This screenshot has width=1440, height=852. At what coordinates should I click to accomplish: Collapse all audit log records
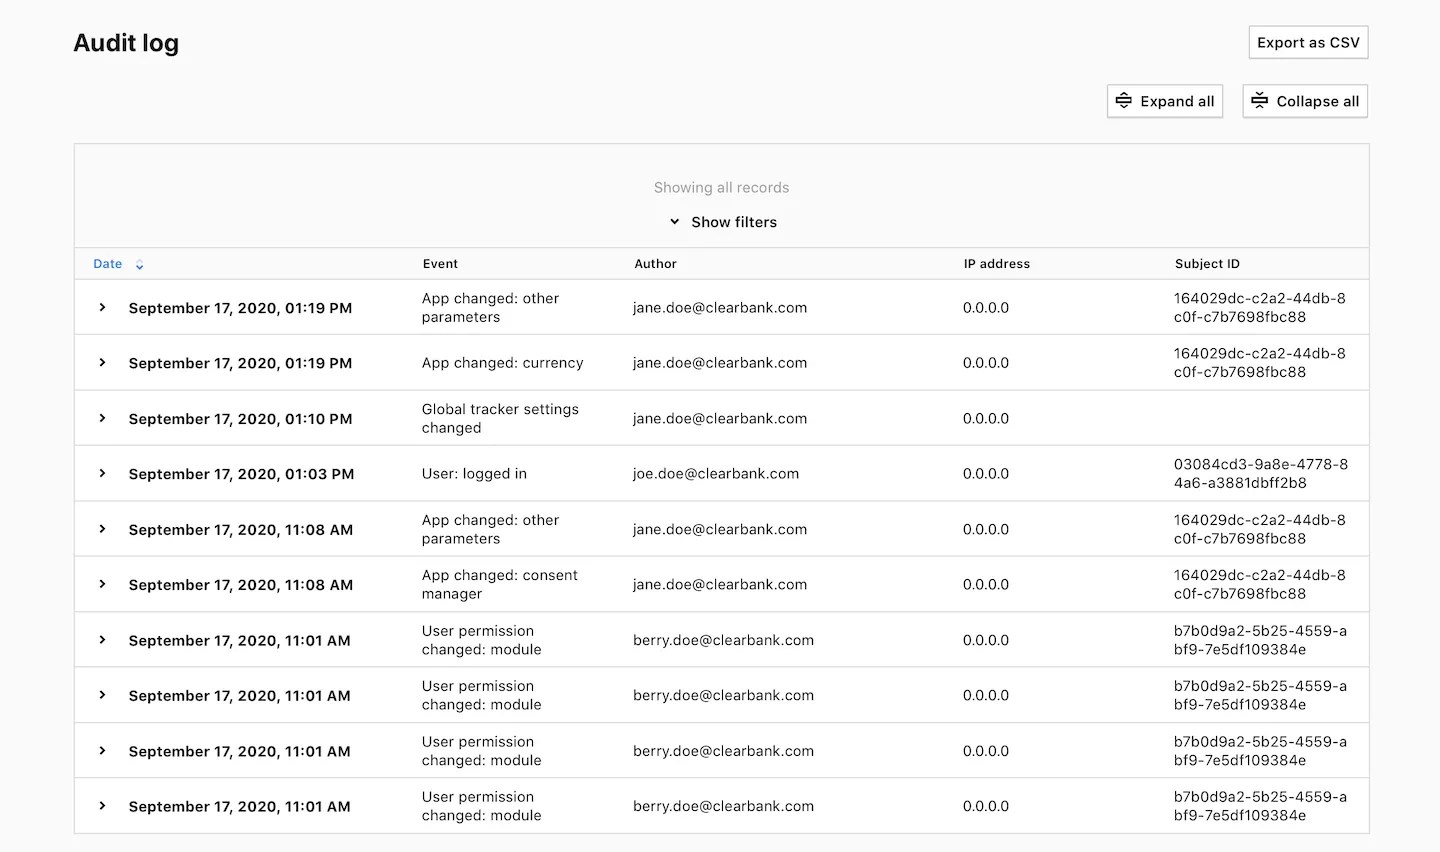pyautogui.click(x=1305, y=101)
